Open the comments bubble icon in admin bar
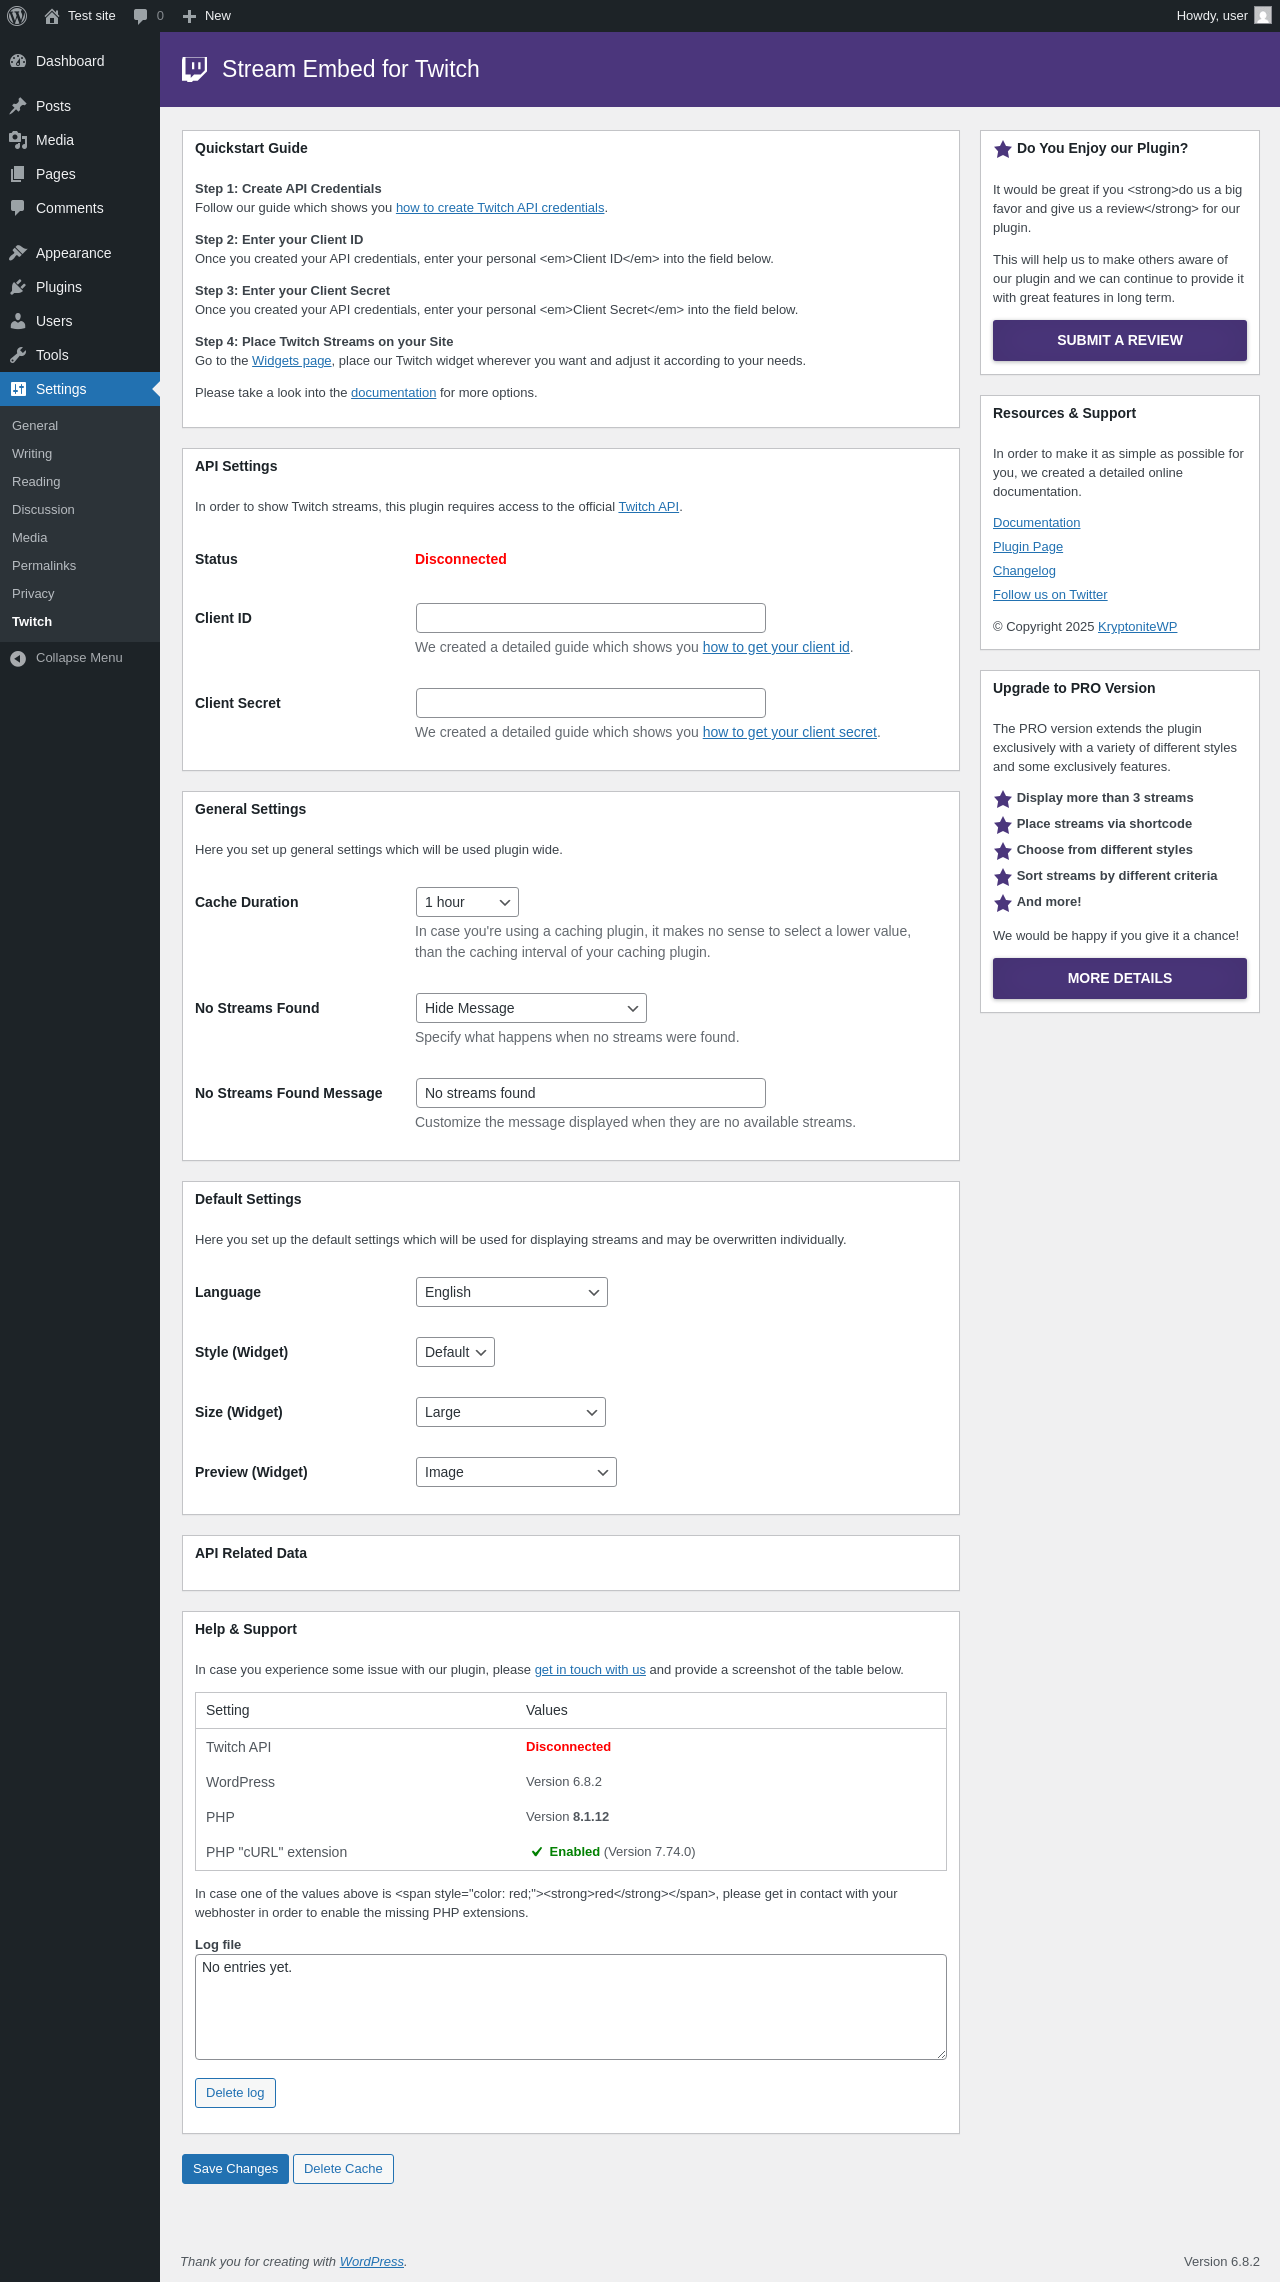Viewport: 1280px width, 2282px height. point(140,16)
